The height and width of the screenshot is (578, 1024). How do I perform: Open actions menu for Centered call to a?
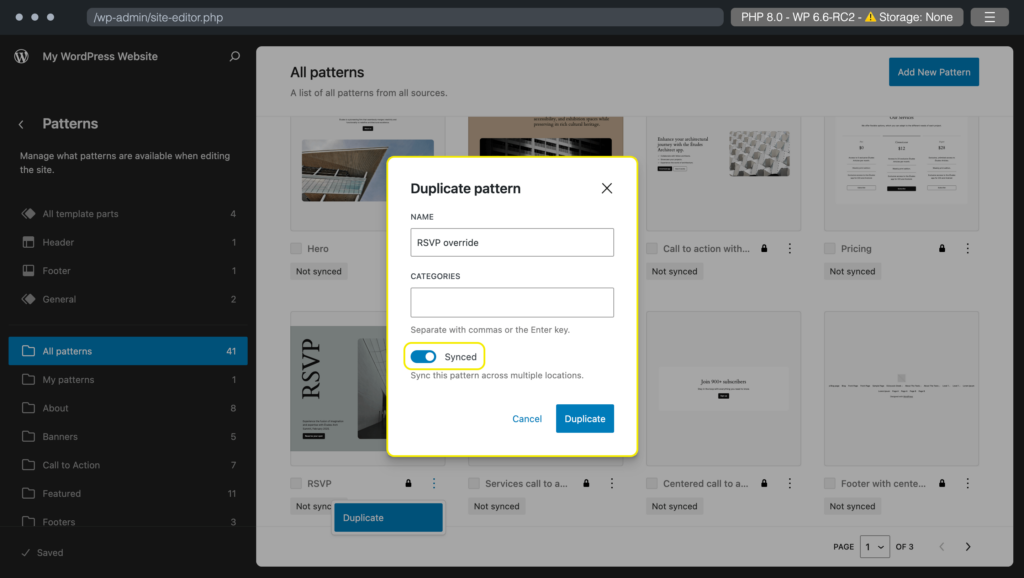coord(790,483)
